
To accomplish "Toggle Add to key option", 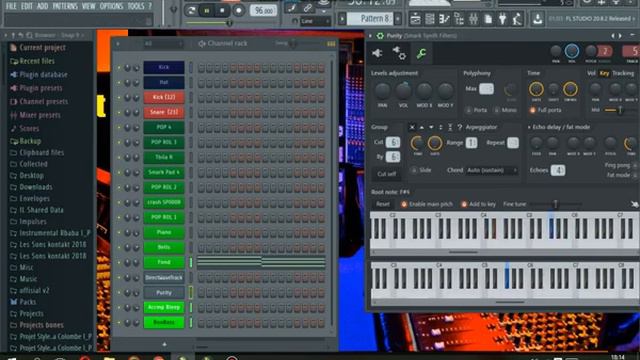I will [x=464, y=204].
